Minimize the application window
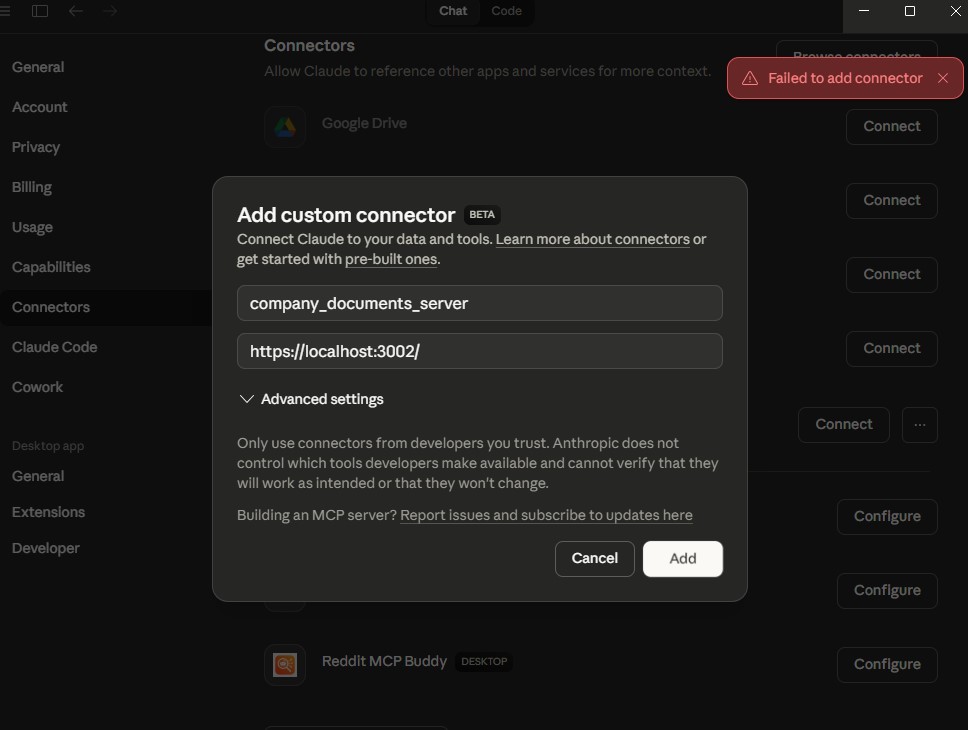968x730 pixels. 864,11
